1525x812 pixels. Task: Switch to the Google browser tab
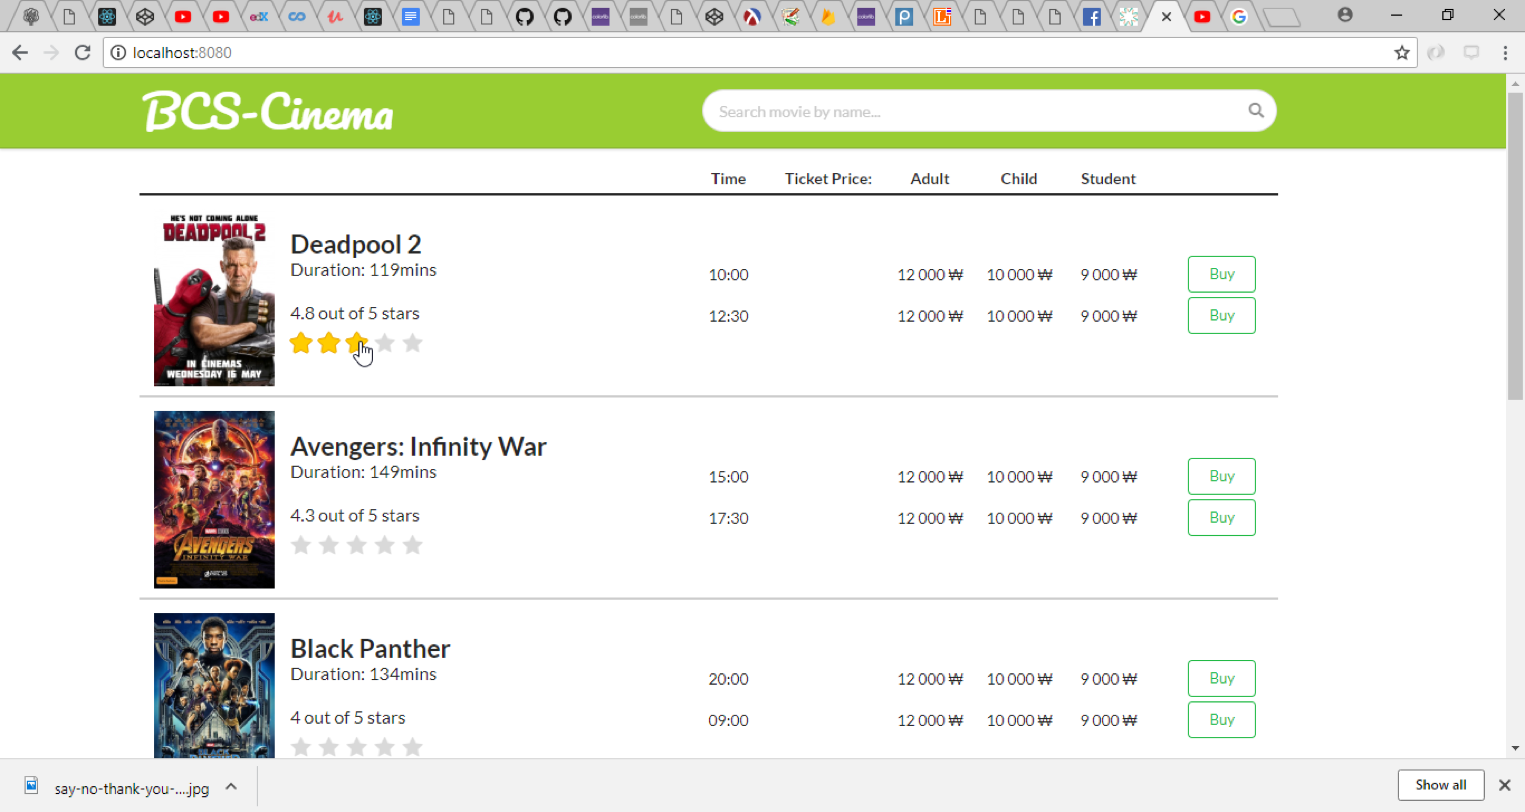tap(1239, 16)
